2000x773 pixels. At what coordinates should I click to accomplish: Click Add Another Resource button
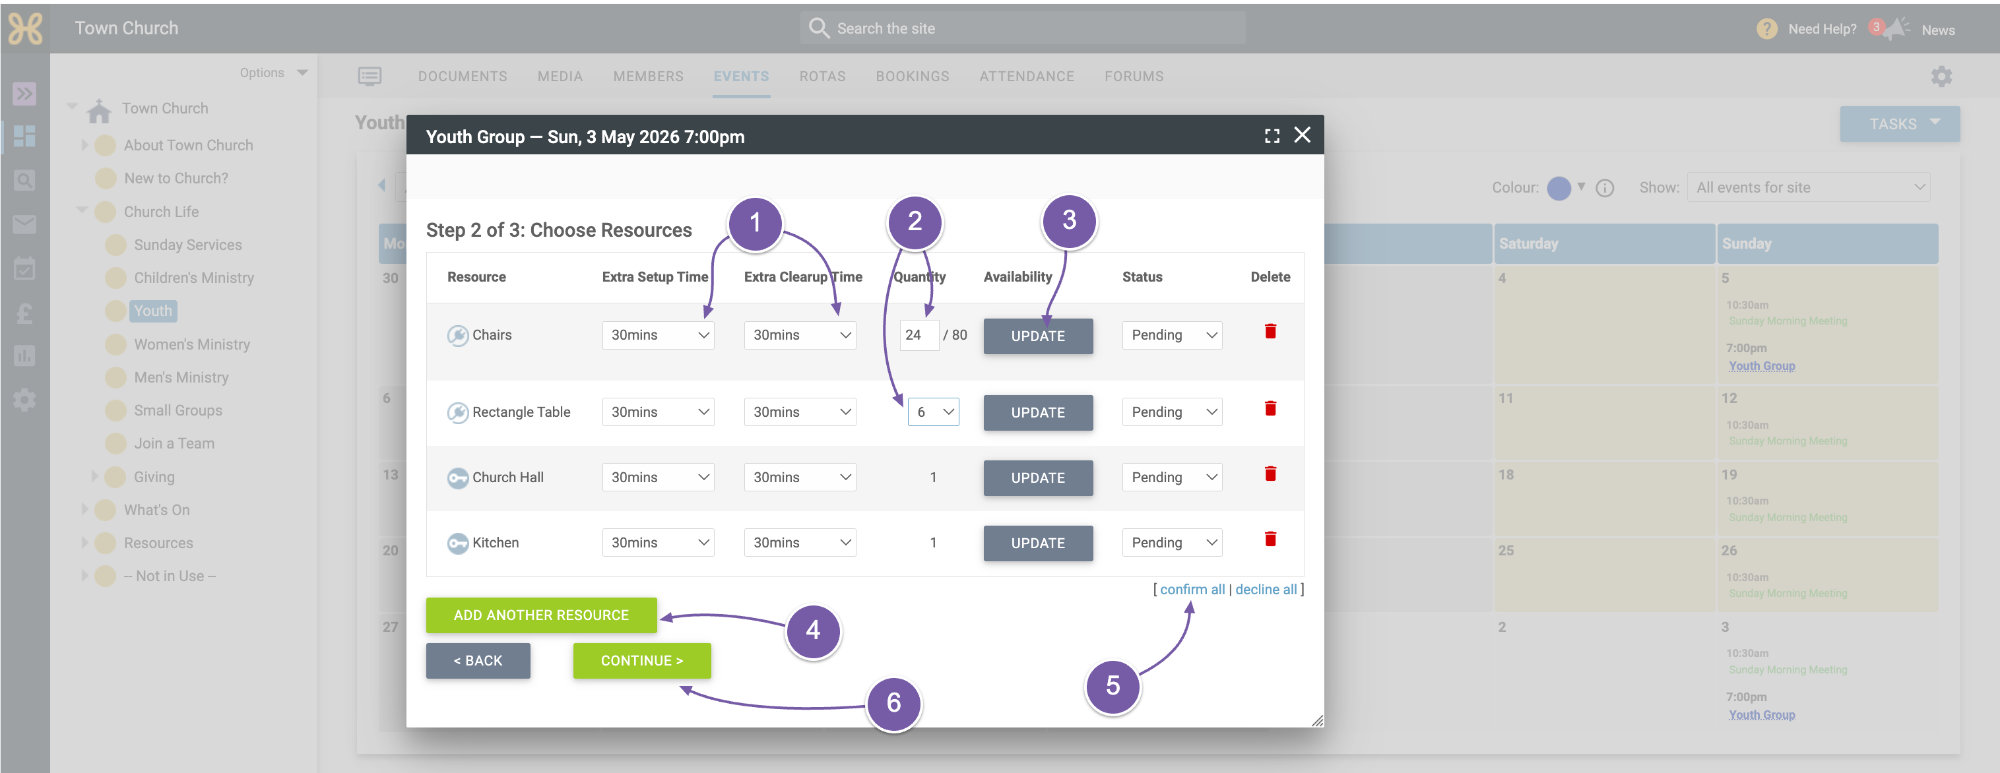(541, 615)
